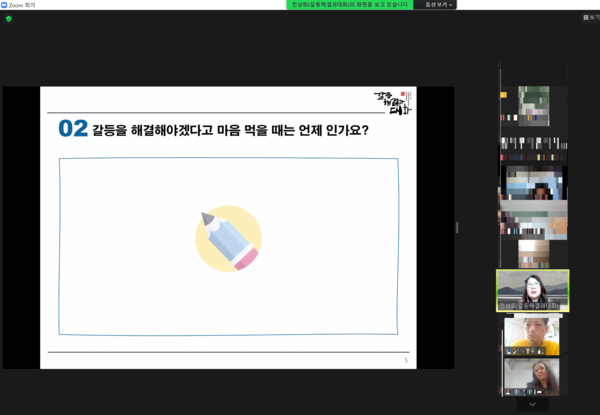Click the blue 02 slide number

[73, 129]
